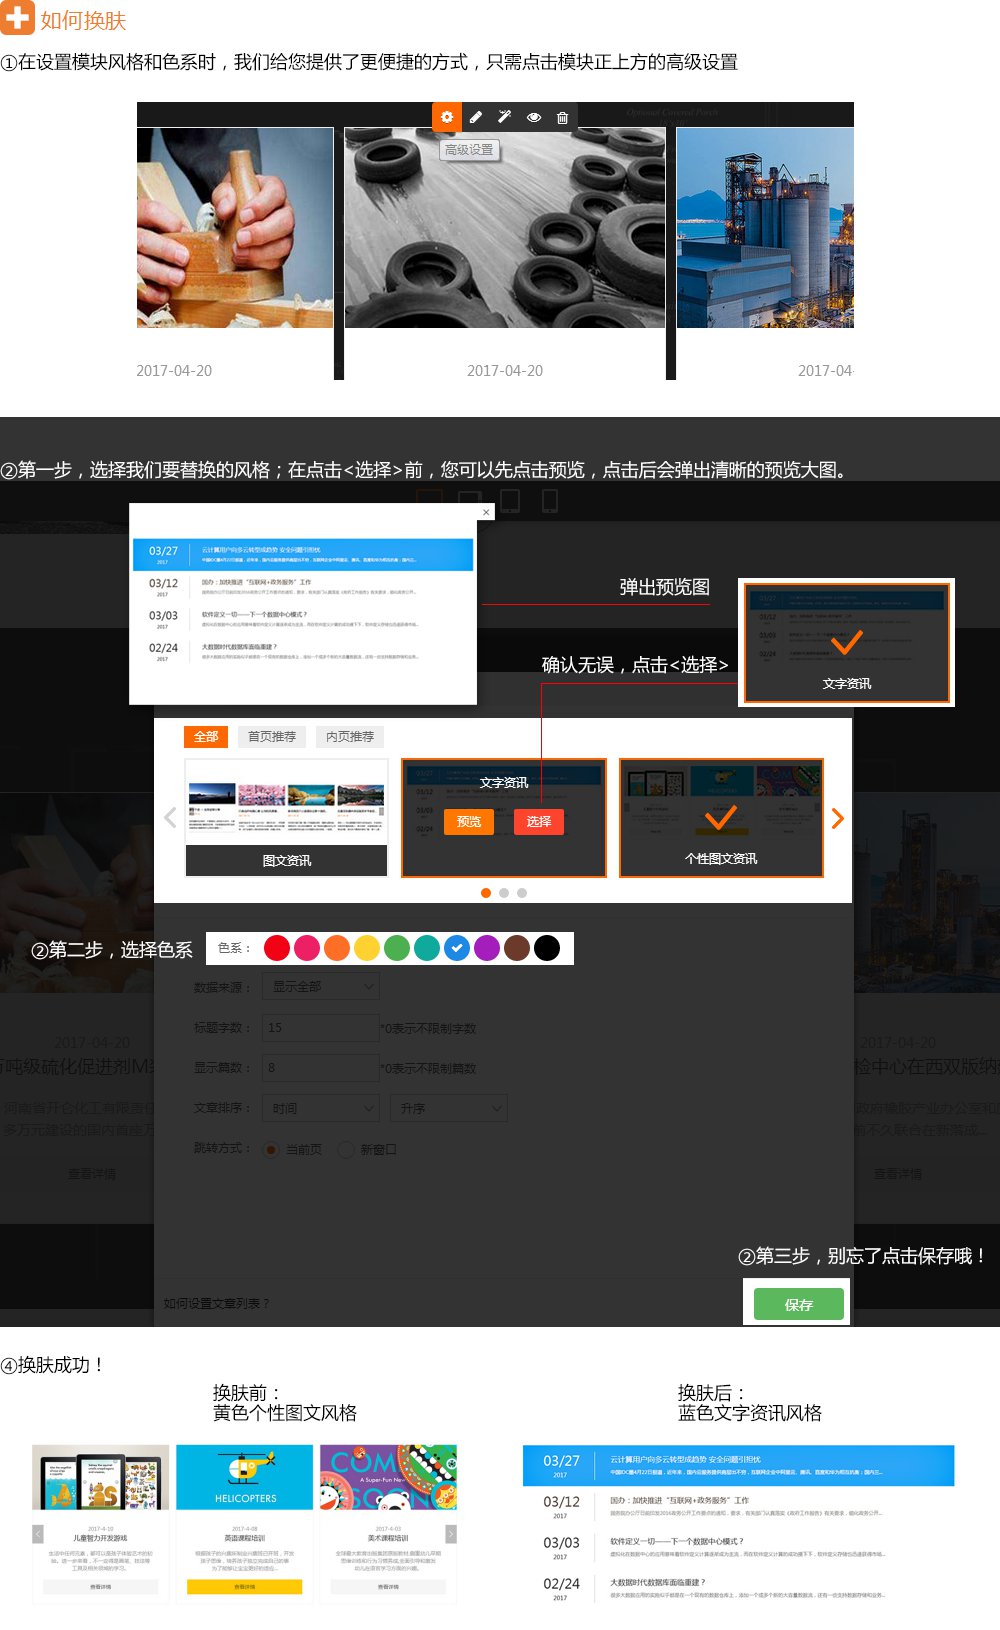This screenshot has width=1000, height=1630.
Task: Expand the 文章排序 时间 dropdown
Action: [x=321, y=1108]
